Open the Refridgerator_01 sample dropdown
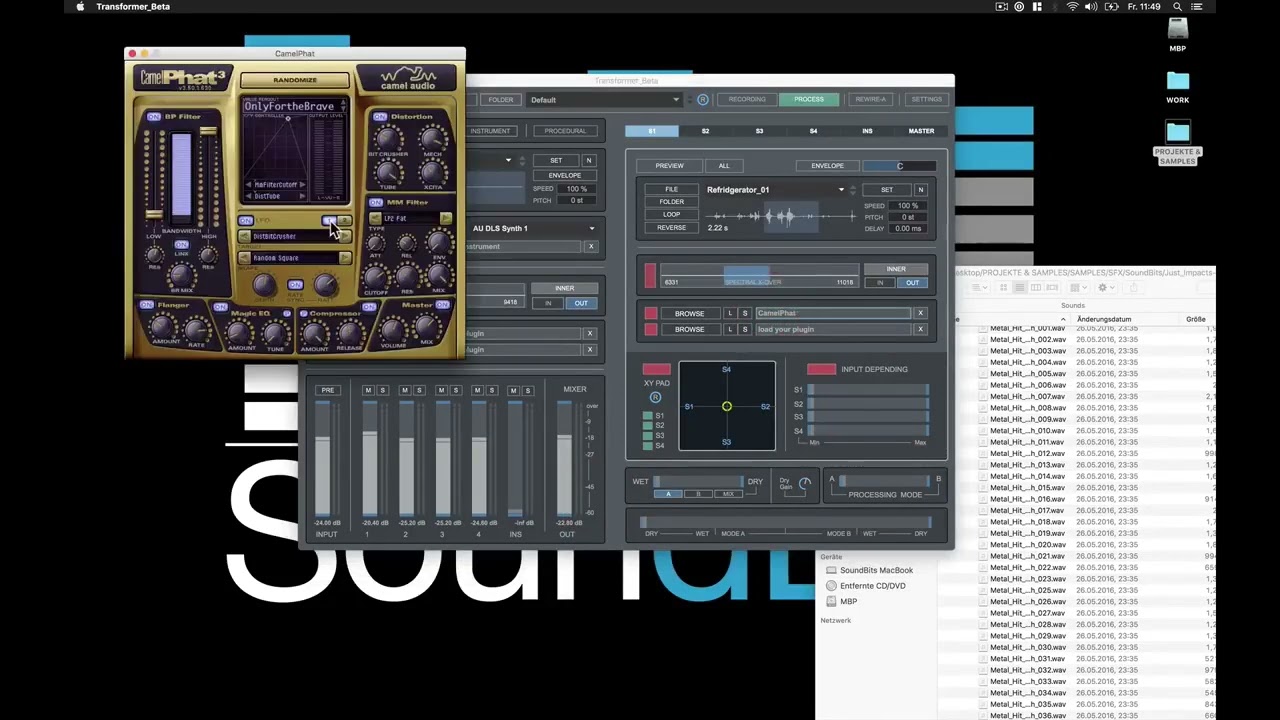1280x720 pixels. tap(841, 190)
